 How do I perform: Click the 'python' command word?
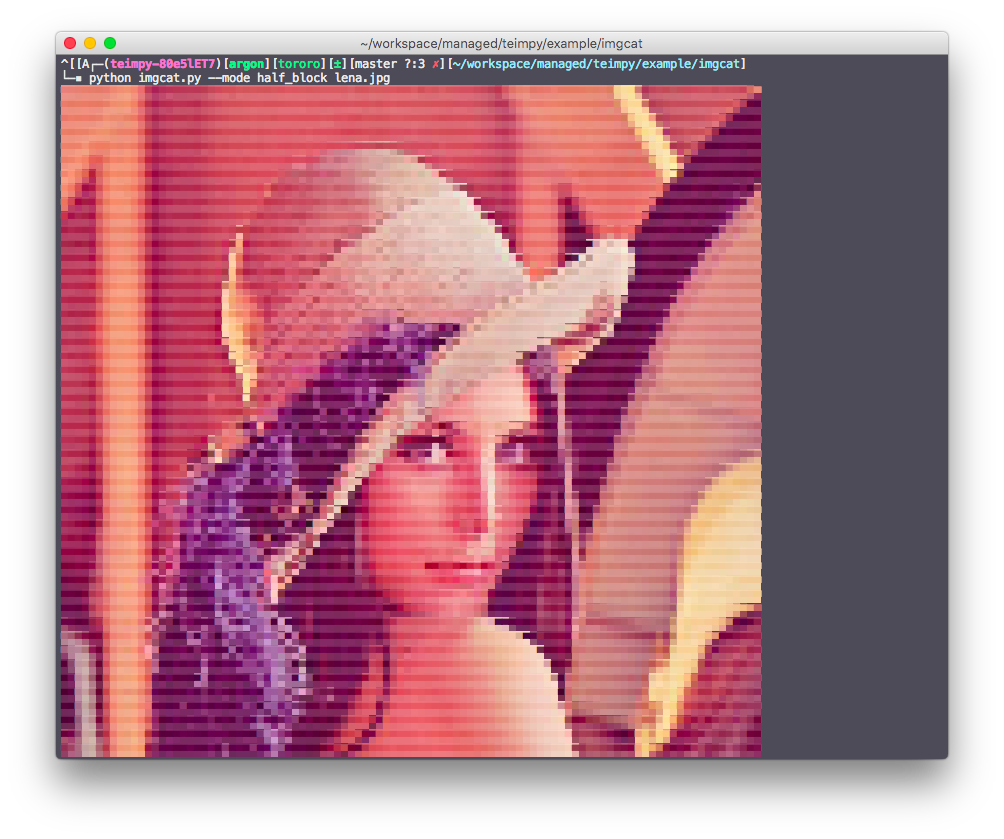tap(109, 78)
